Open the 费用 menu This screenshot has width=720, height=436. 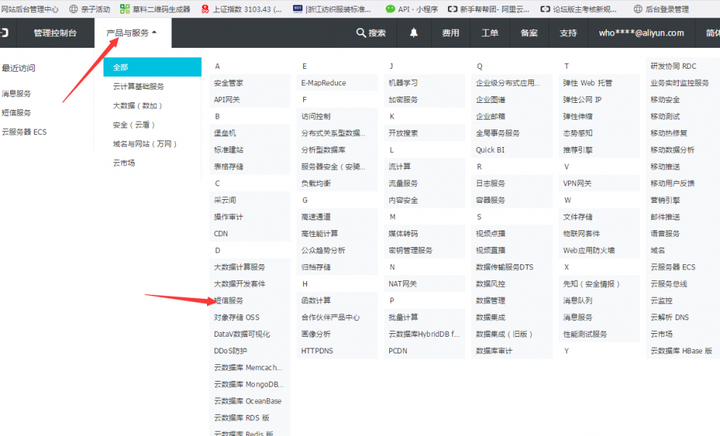click(450, 33)
